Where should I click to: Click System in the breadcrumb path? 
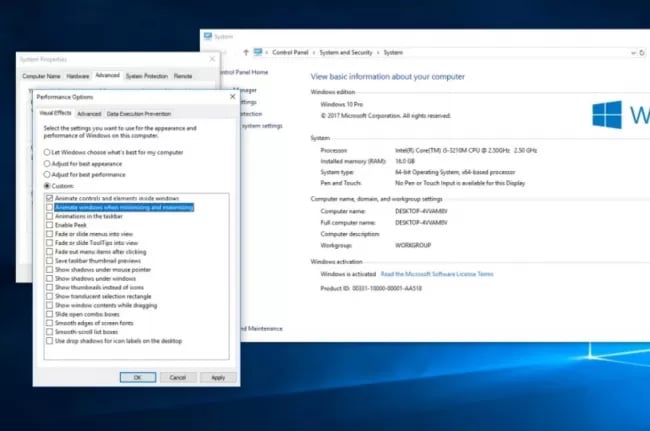tap(393, 52)
